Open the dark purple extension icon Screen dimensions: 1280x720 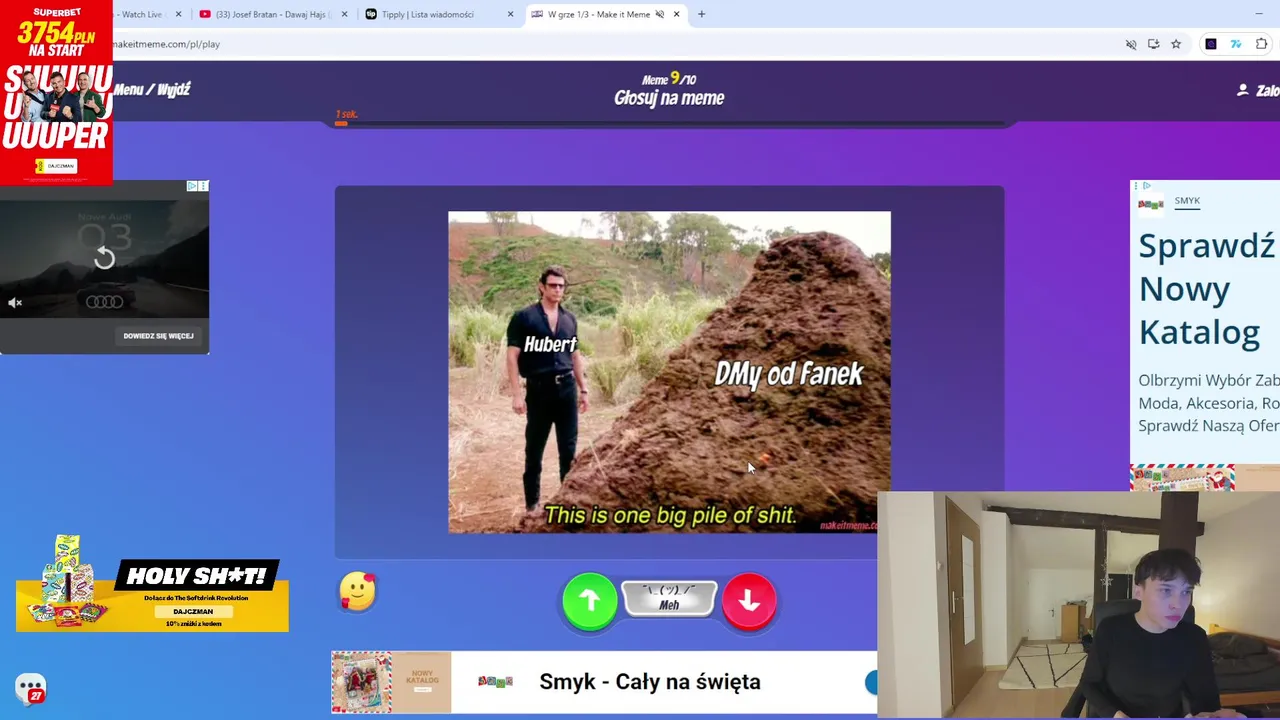pos(1211,44)
